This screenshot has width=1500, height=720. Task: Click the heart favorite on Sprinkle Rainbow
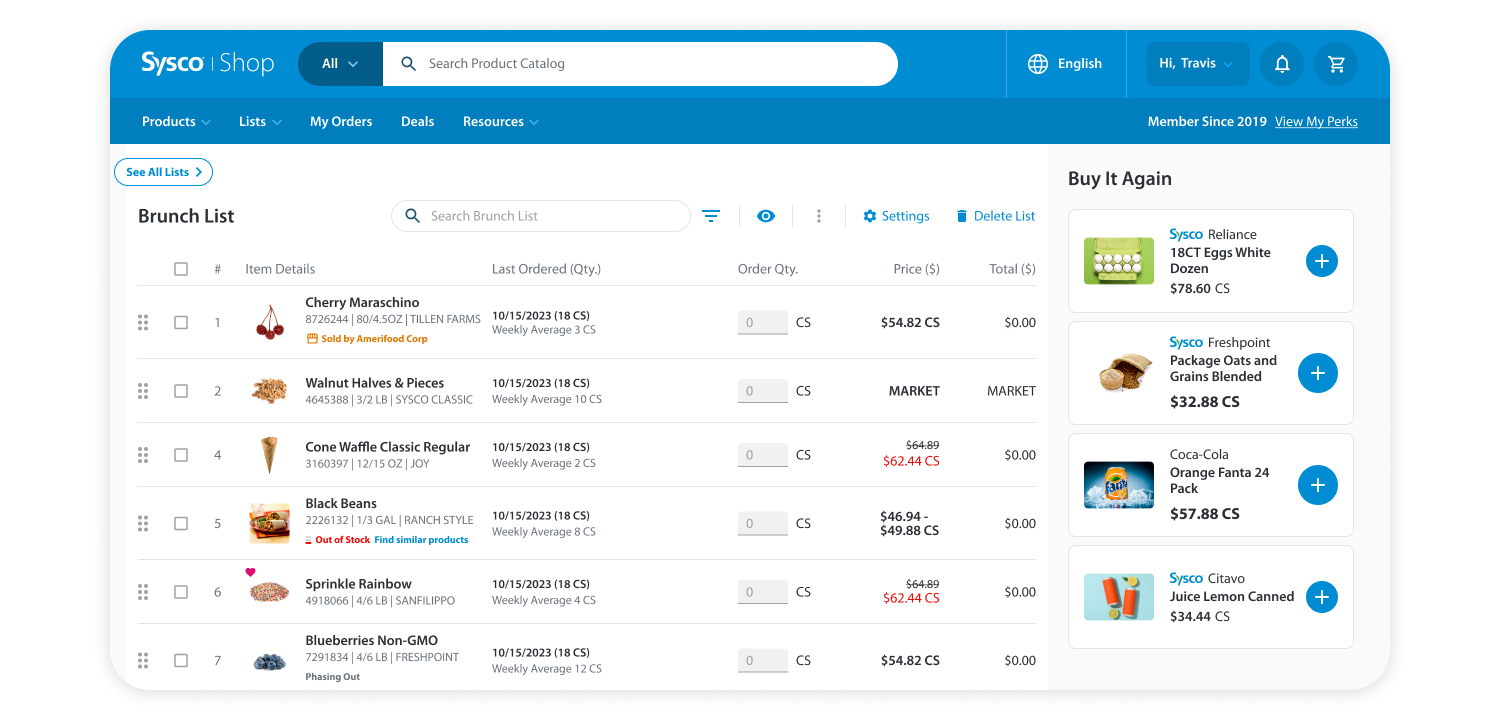[x=250, y=573]
